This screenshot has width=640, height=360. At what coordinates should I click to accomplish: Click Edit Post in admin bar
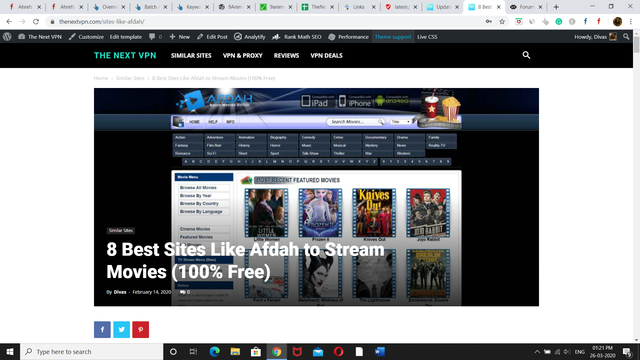click(212, 37)
